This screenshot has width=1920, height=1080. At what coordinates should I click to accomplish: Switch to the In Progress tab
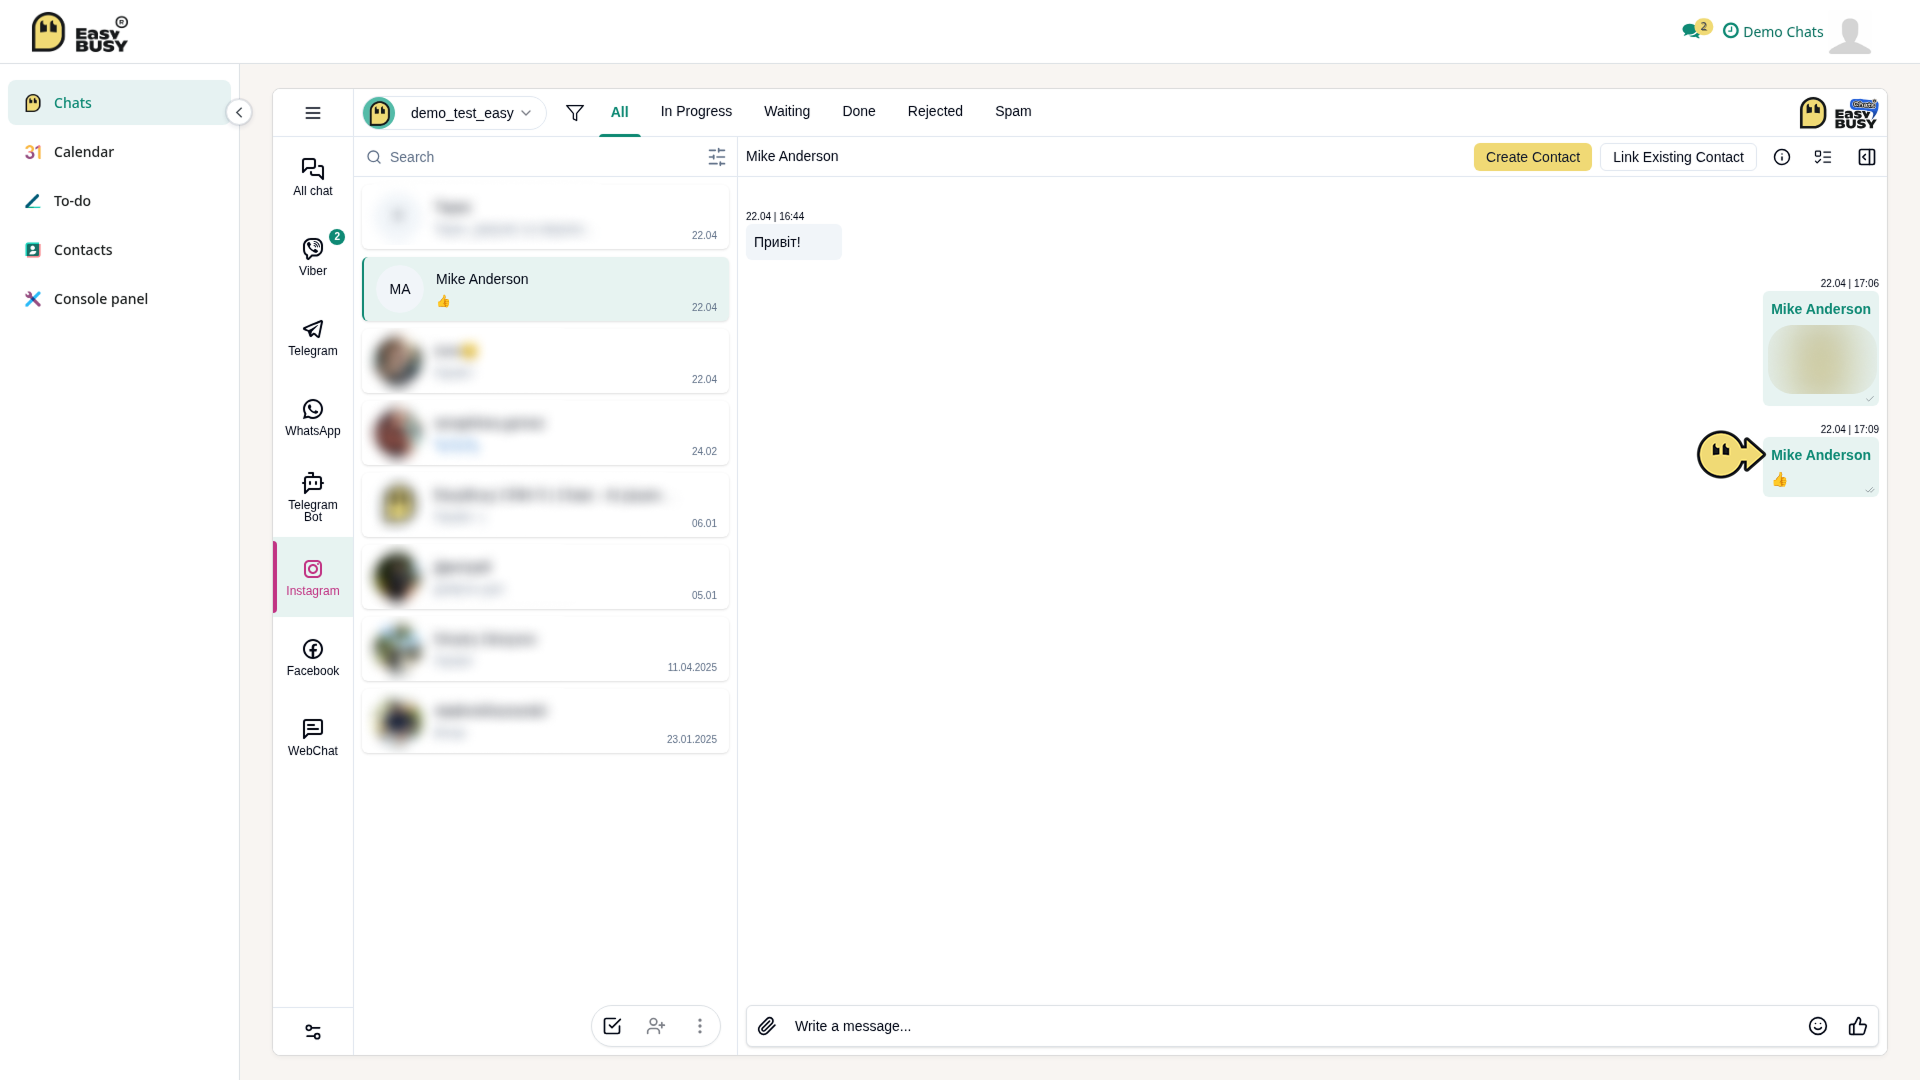[696, 111]
